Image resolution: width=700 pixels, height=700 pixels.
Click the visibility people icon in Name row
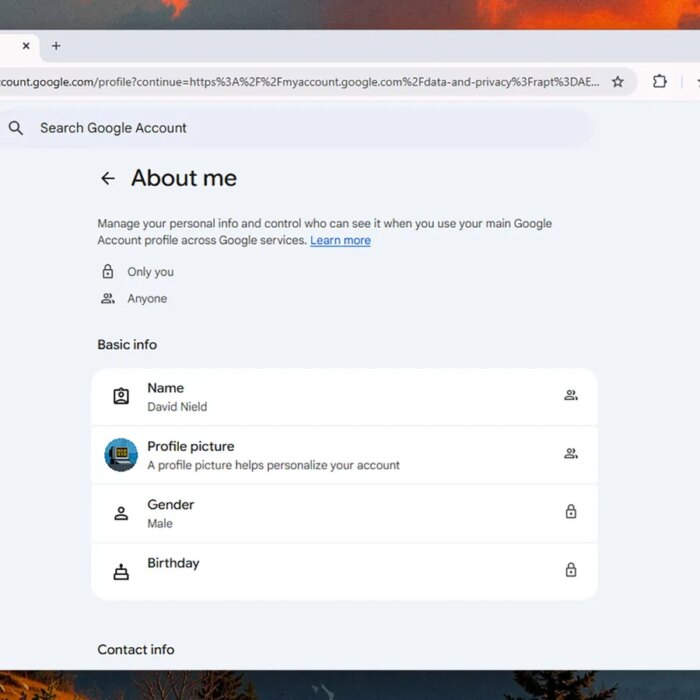[x=571, y=395]
